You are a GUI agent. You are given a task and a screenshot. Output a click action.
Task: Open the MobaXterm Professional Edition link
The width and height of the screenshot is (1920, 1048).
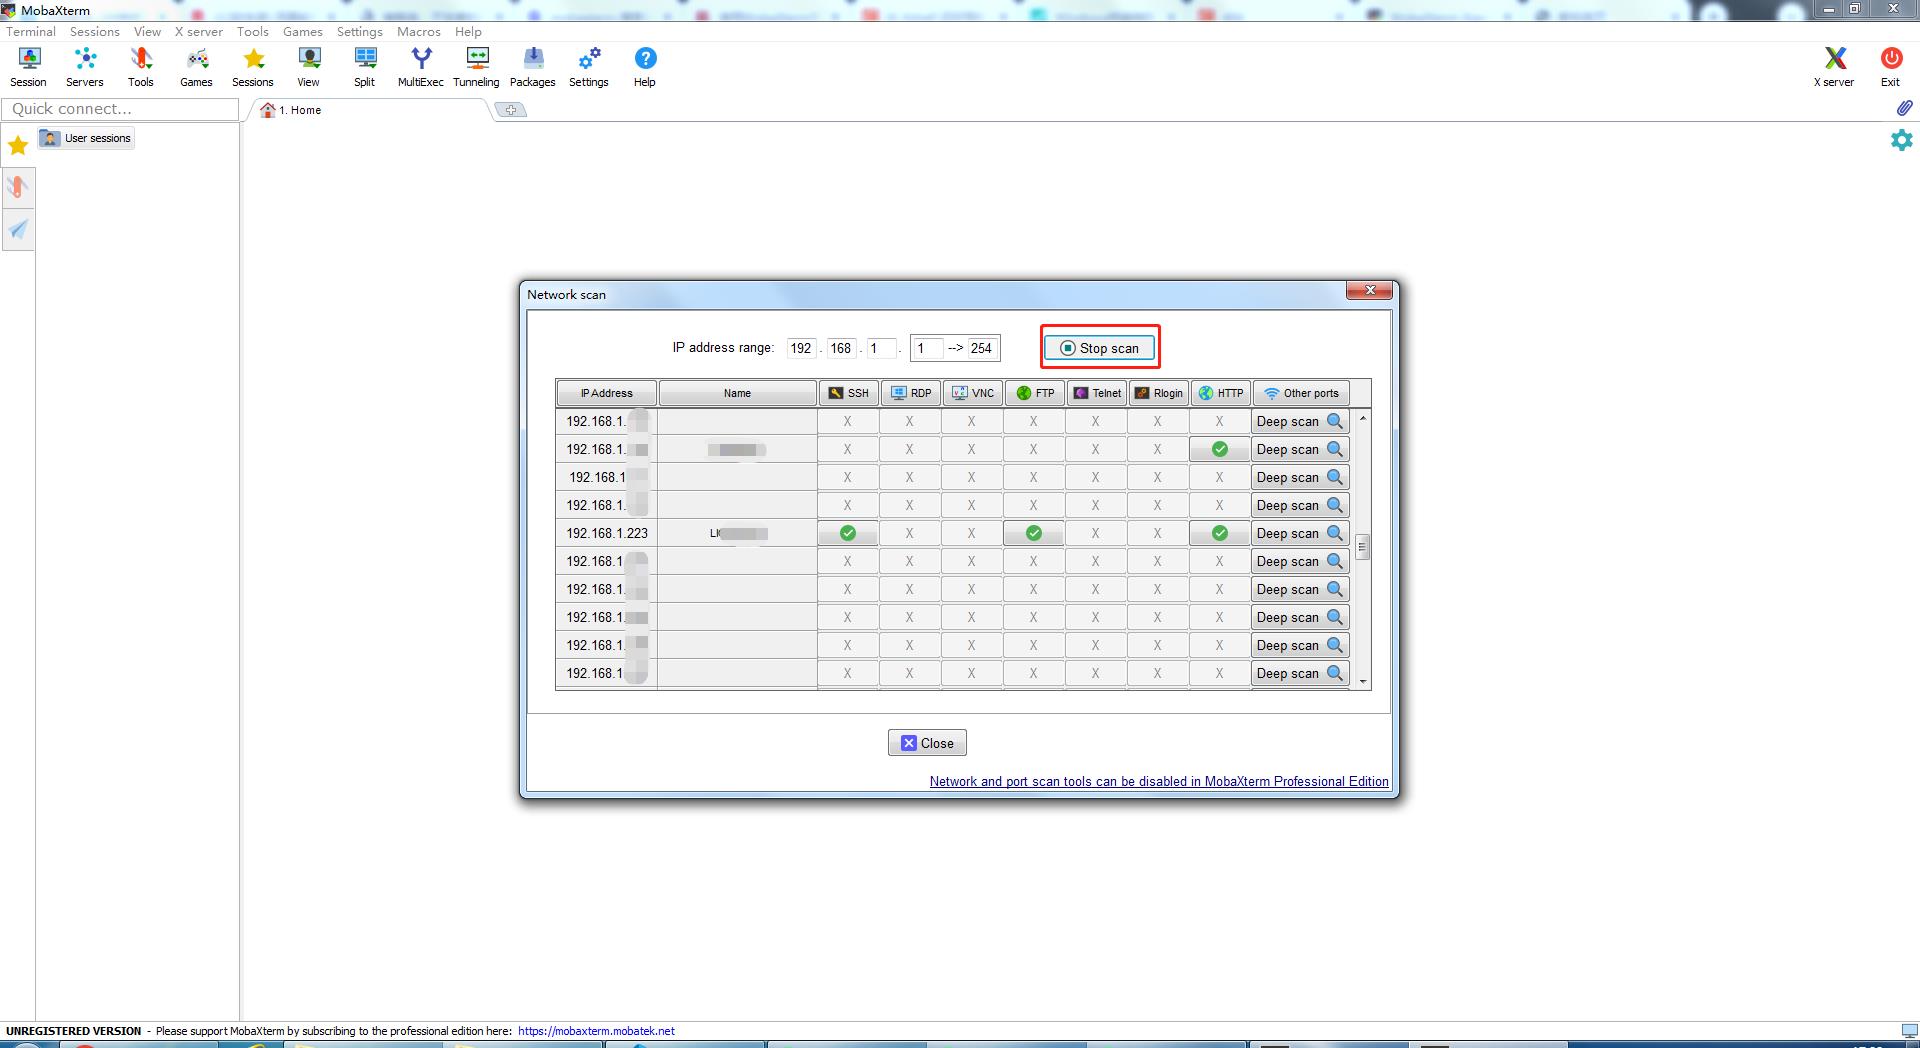(1159, 781)
